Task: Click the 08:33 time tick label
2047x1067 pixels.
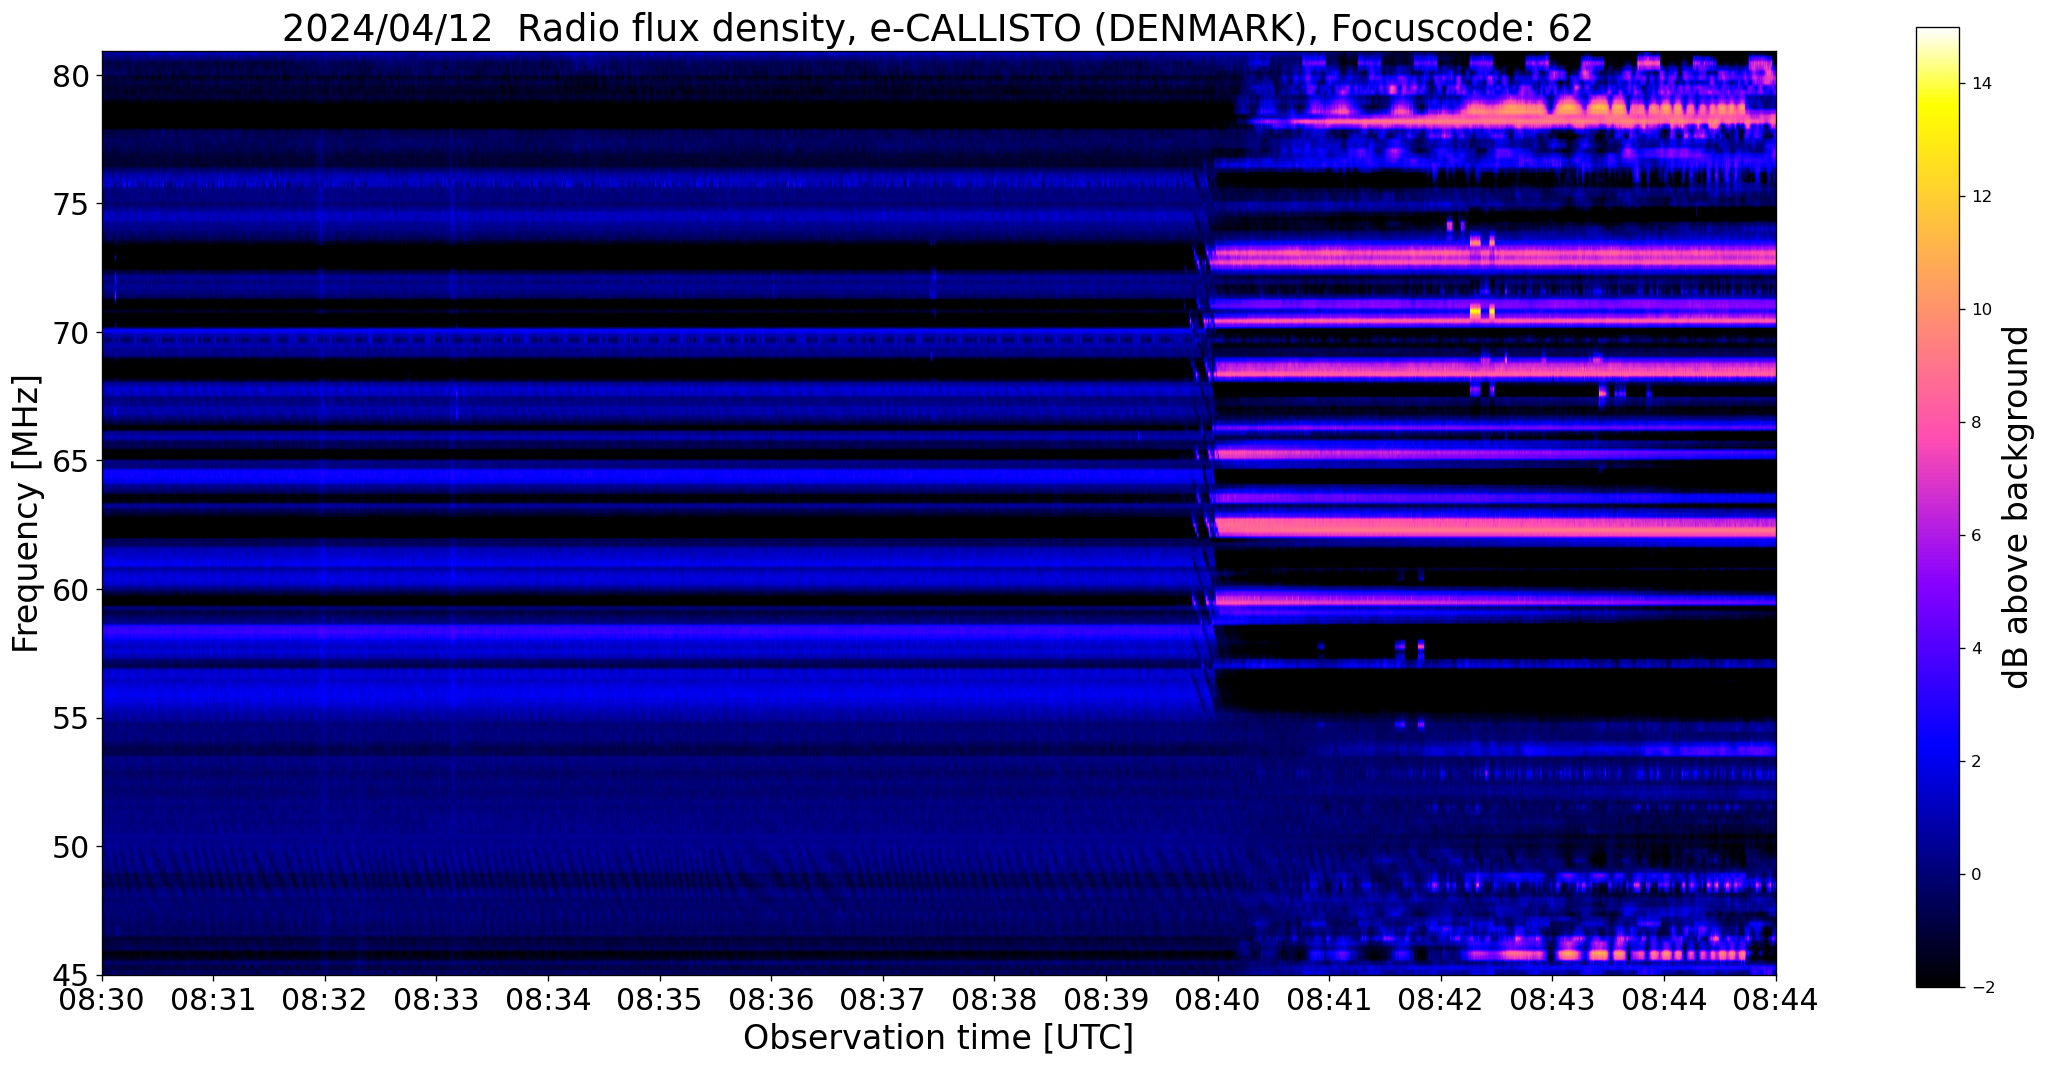Action: tap(436, 998)
